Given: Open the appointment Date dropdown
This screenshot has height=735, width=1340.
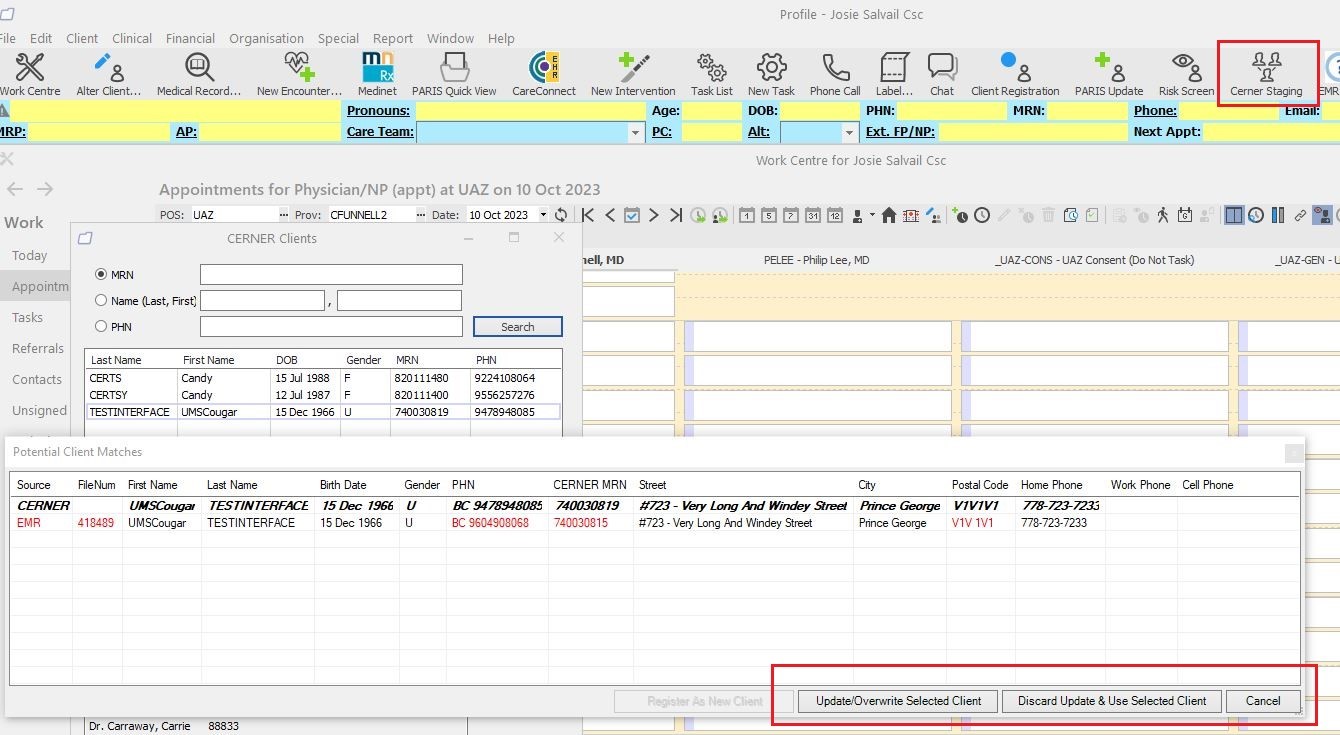Looking at the screenshot, I should pos(543,214).
